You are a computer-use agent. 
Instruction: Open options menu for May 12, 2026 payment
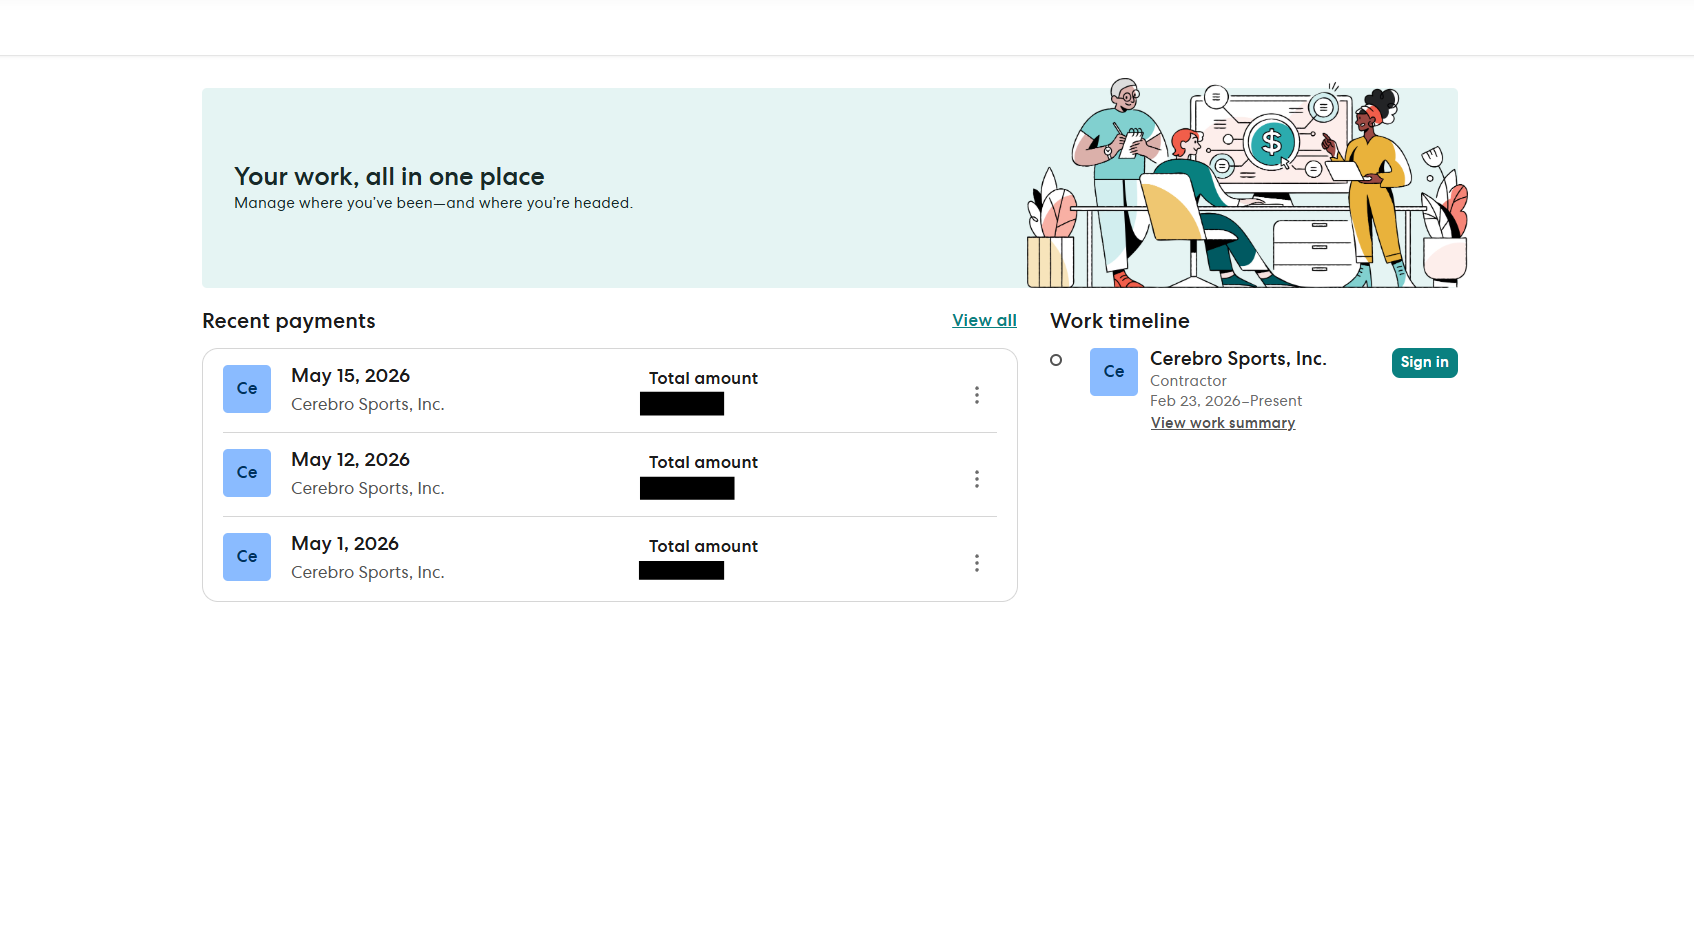977,479
